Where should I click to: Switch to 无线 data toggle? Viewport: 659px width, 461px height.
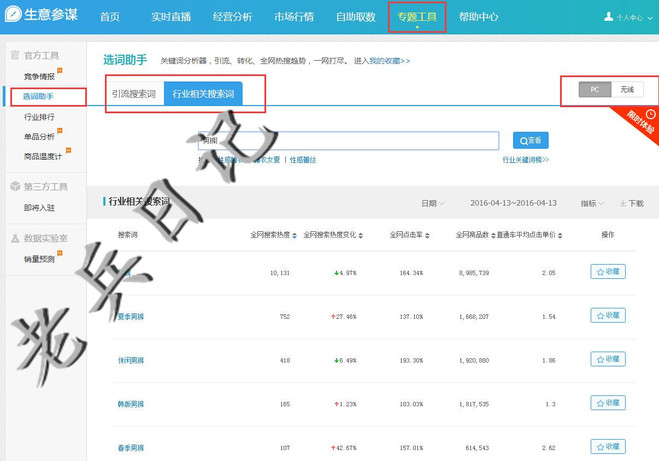[627, 90]
